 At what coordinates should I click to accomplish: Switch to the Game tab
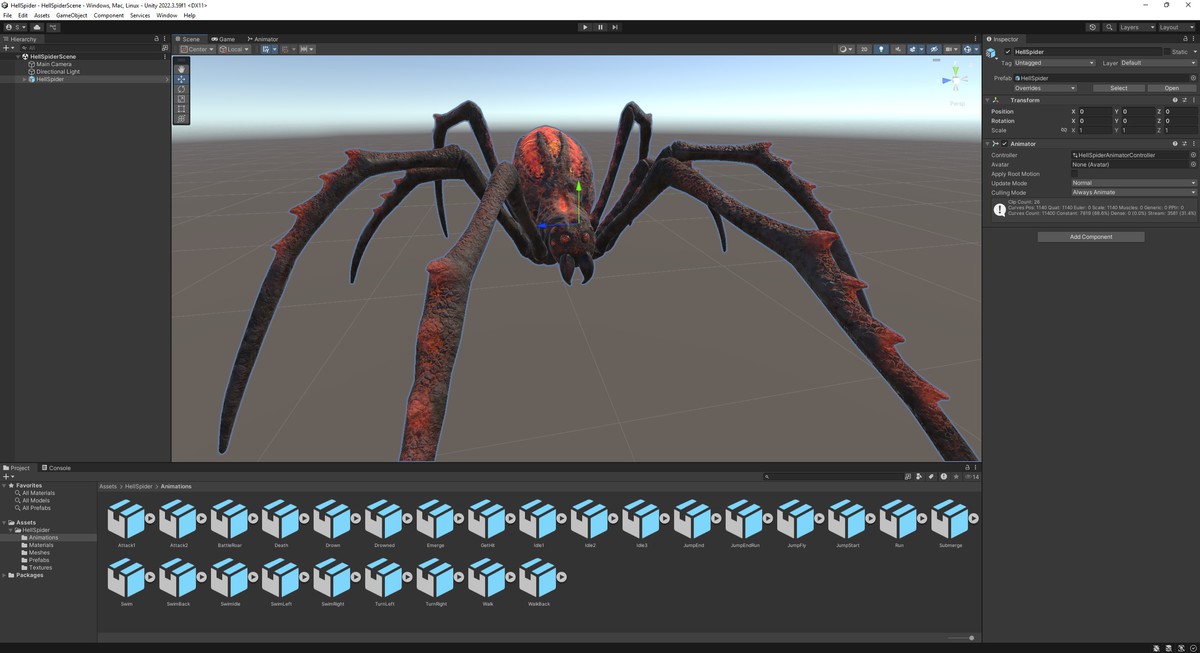(x=223, y=39)
